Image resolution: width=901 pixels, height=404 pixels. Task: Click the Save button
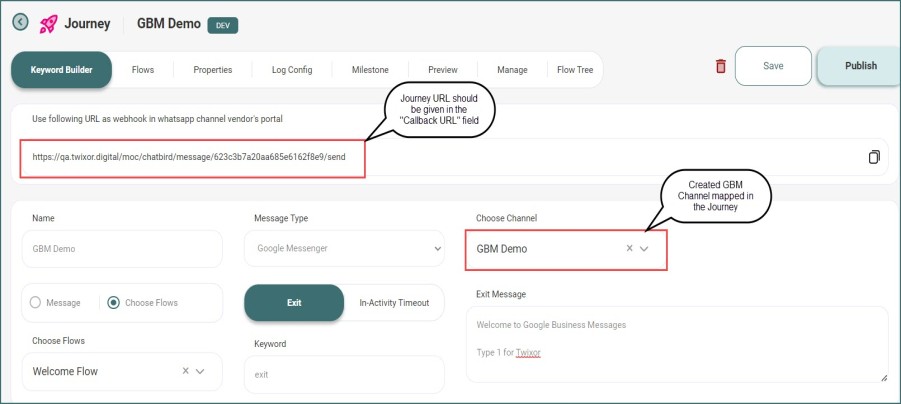pyautogui.click(x=773, y=66)
